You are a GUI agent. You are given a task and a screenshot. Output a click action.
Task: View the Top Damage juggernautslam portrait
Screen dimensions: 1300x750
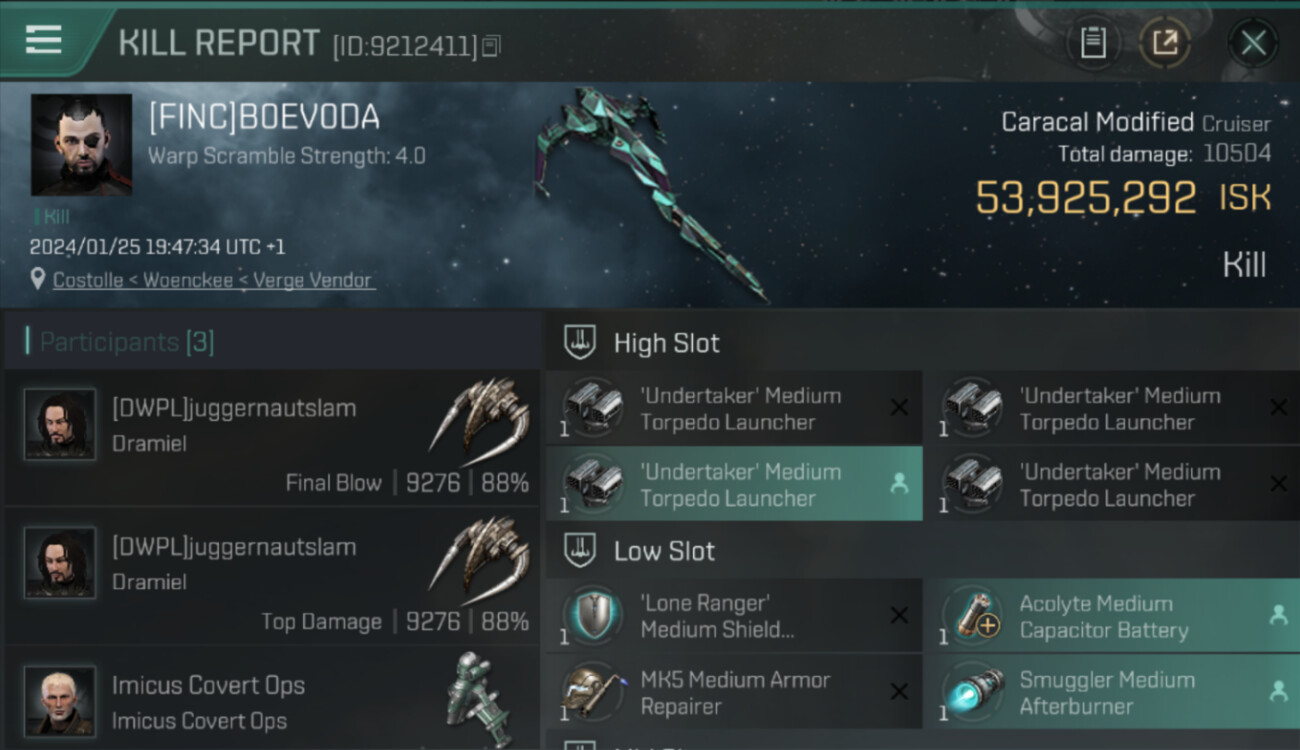pos(60,563)
